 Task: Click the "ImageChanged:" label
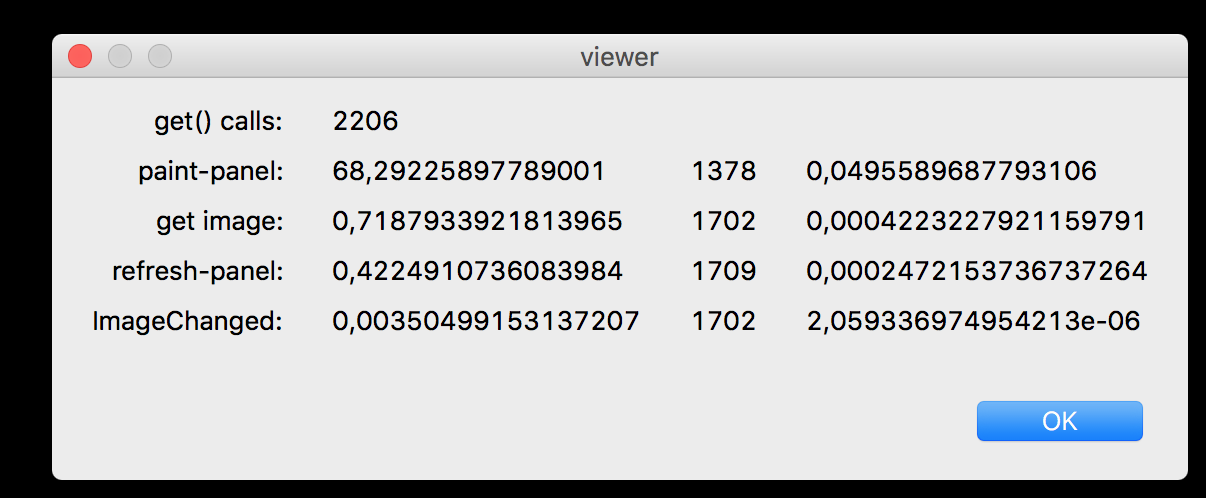click(188, 322)
